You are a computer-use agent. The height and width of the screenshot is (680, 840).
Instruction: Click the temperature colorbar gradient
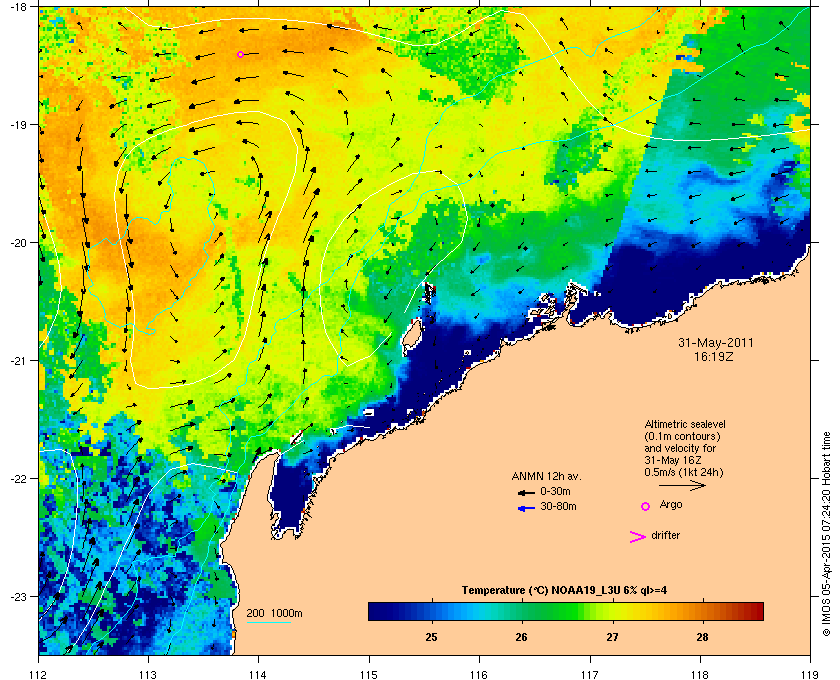pyautogui.click(x=566, y=611)
